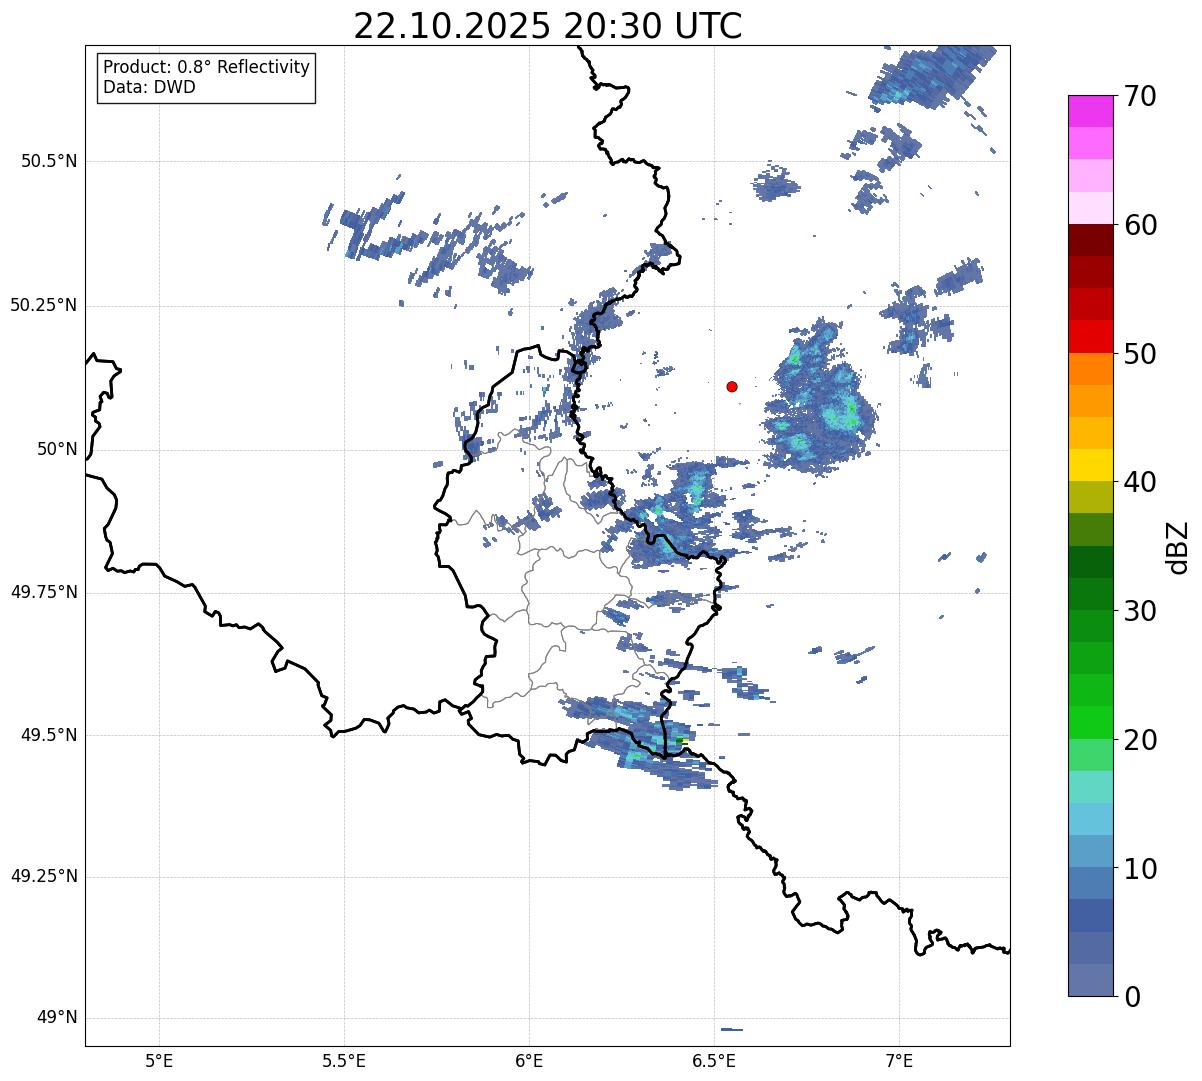Click the latitude label 49.75°N
The width and height of the screenshot is (1202, 1081).
pyautogui.click(x=44, y=592)
